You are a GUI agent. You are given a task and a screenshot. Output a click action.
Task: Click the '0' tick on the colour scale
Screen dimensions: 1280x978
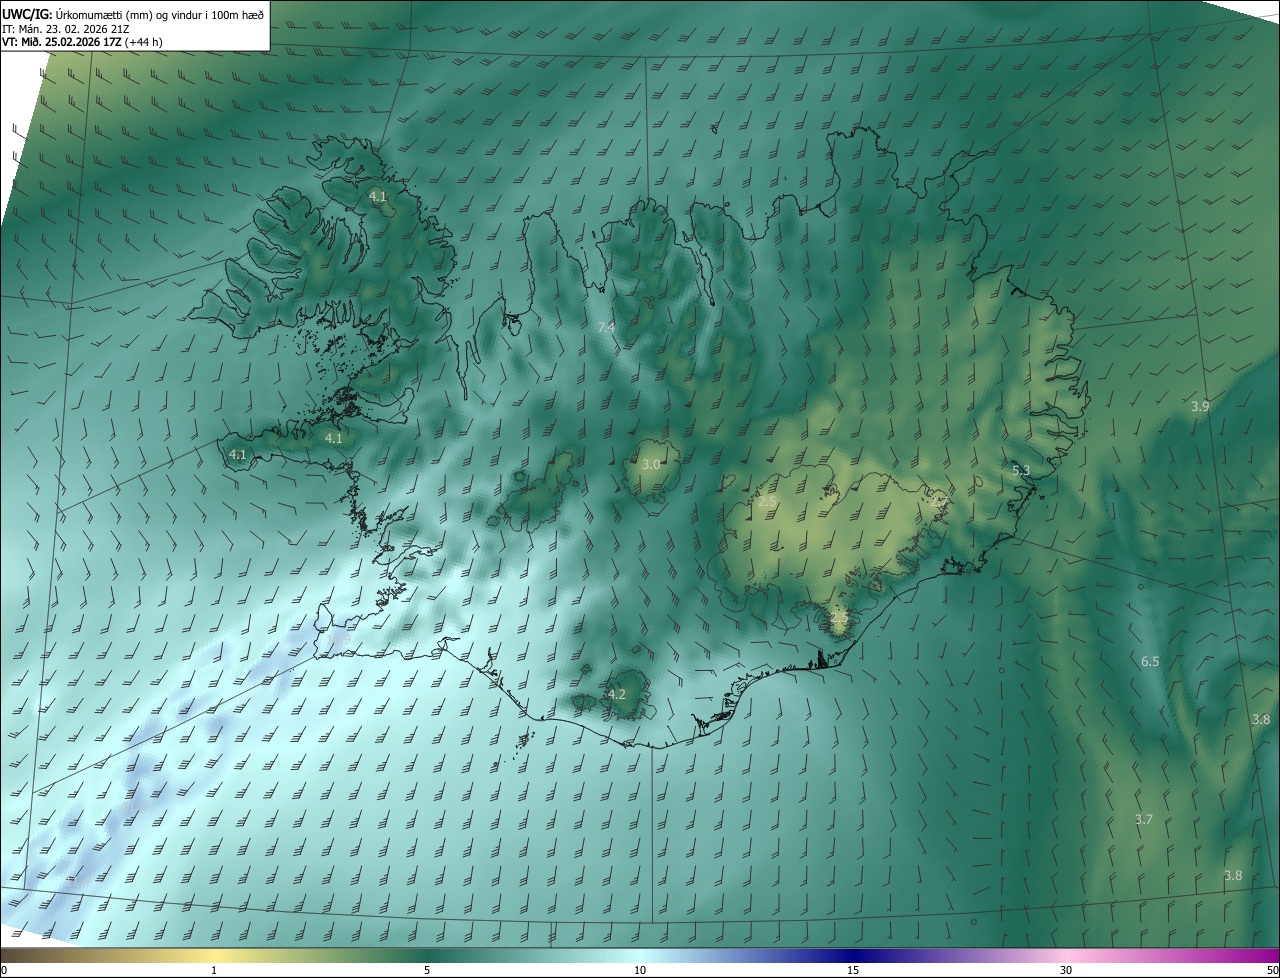[4, 971]
